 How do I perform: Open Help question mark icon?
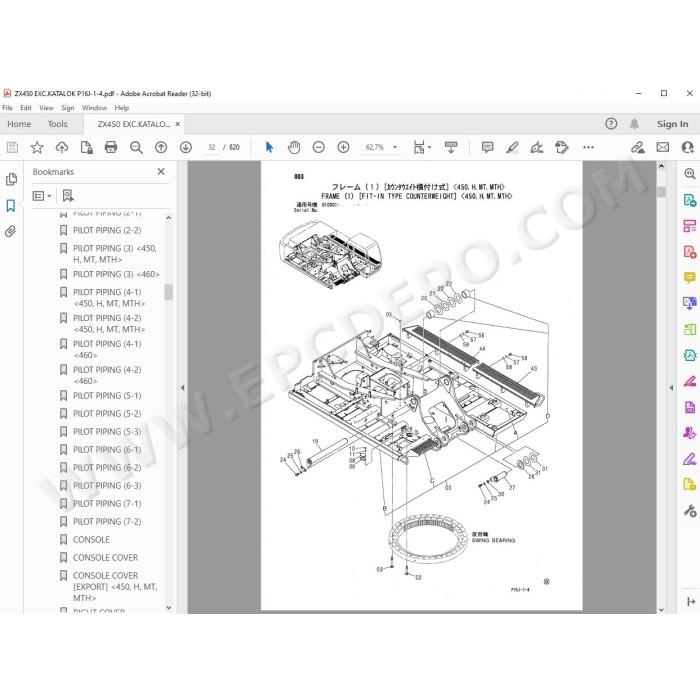coord(611,124)
